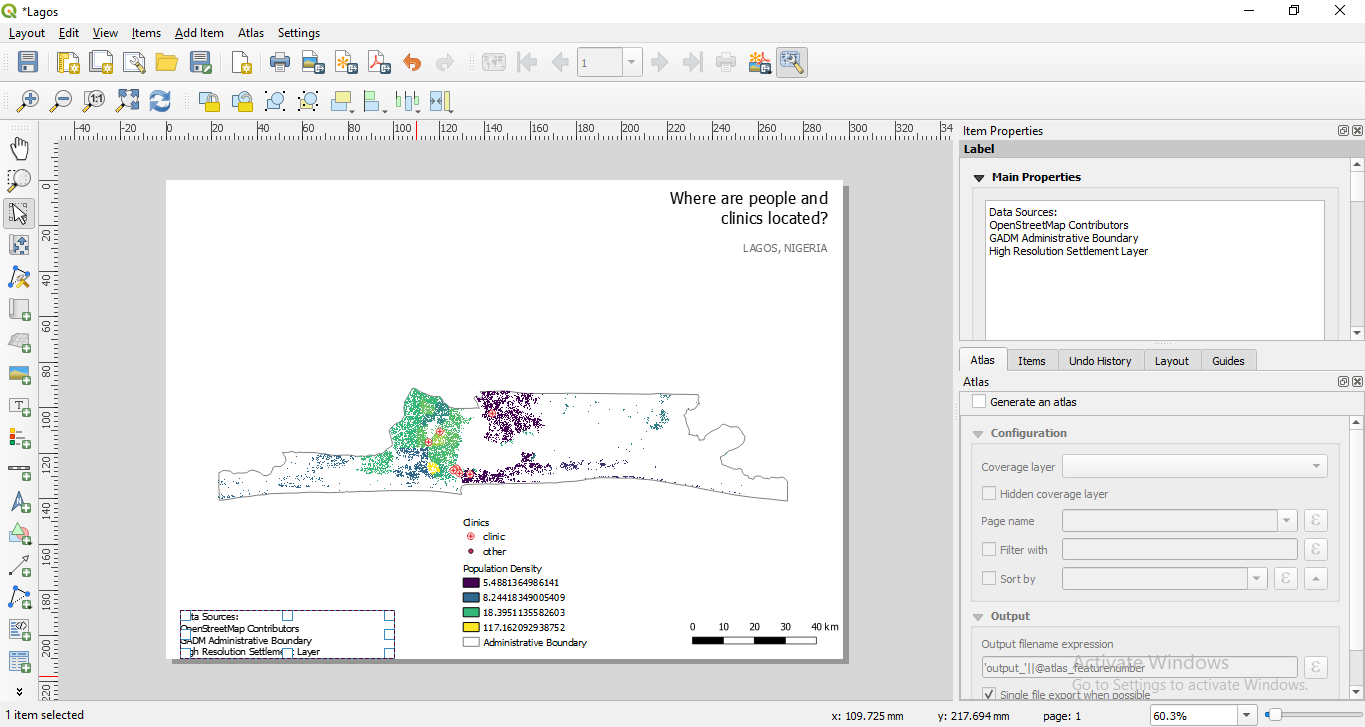The image size is (1365, 727).
Task: Click the Sort direction arrow button
Action: pyautogui.click(x=1316, y=578)
